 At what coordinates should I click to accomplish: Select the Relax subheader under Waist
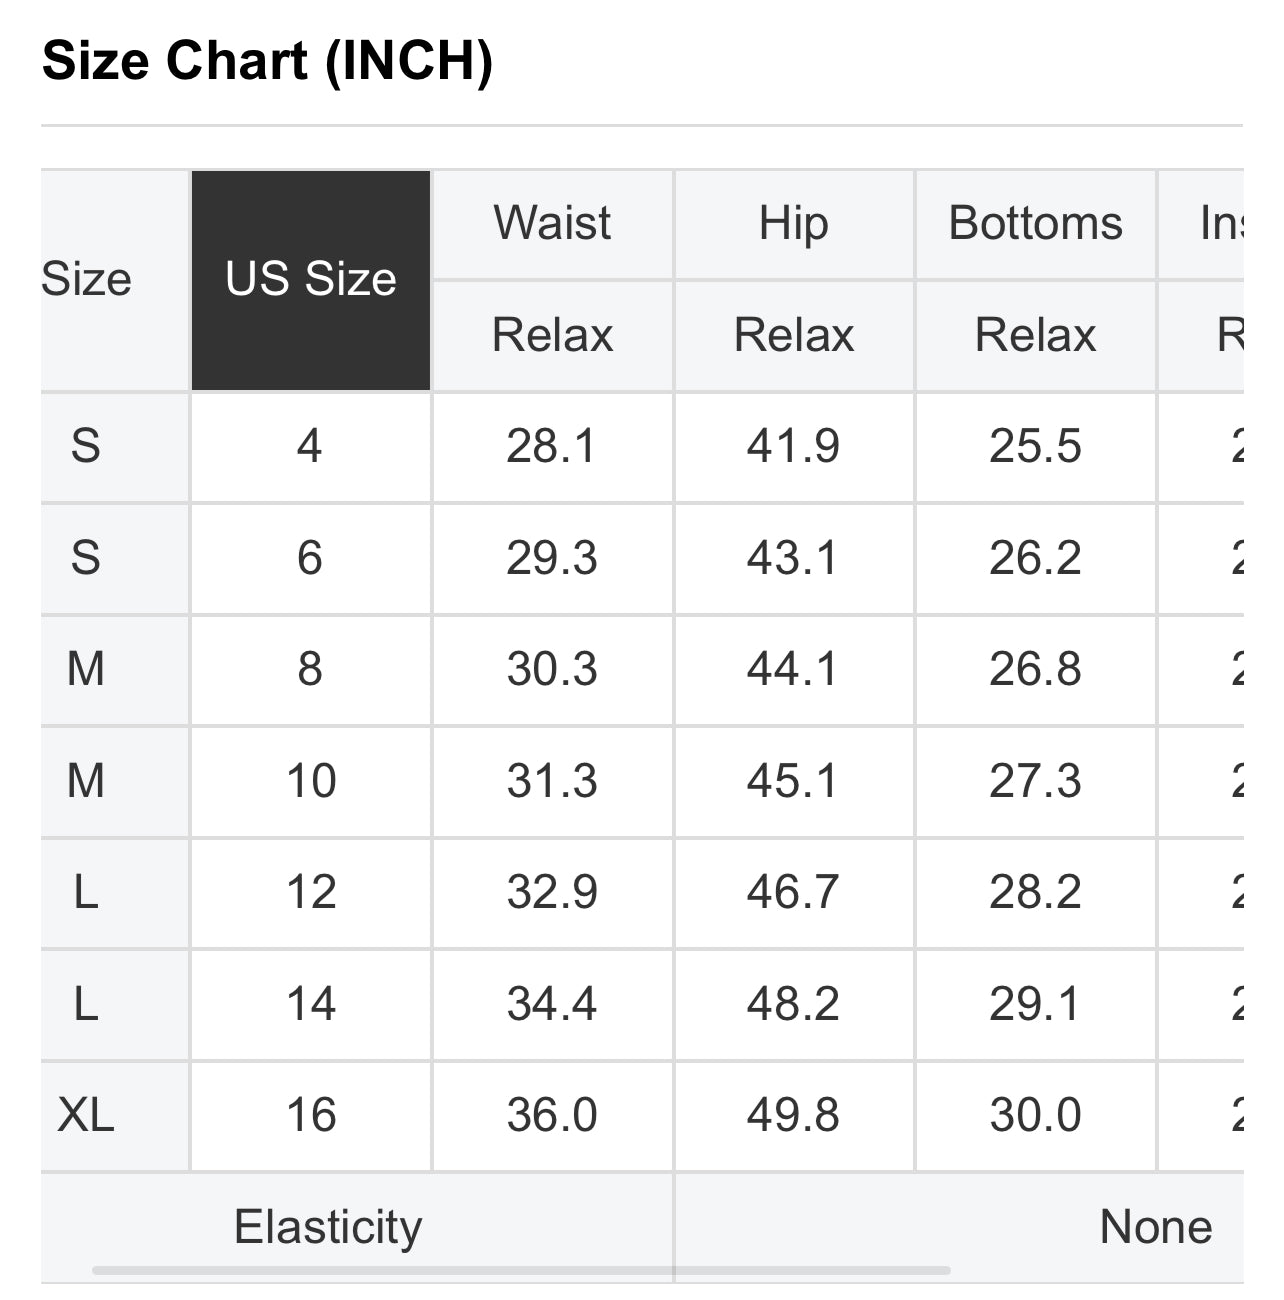552,335
